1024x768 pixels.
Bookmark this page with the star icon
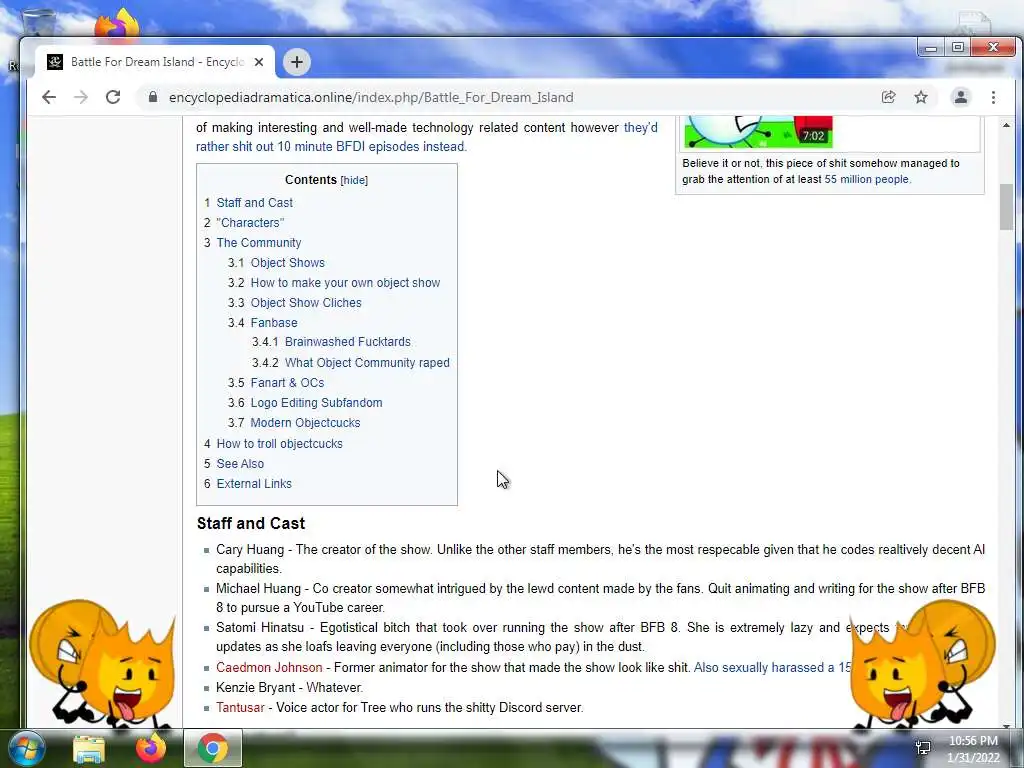point(921,97)
